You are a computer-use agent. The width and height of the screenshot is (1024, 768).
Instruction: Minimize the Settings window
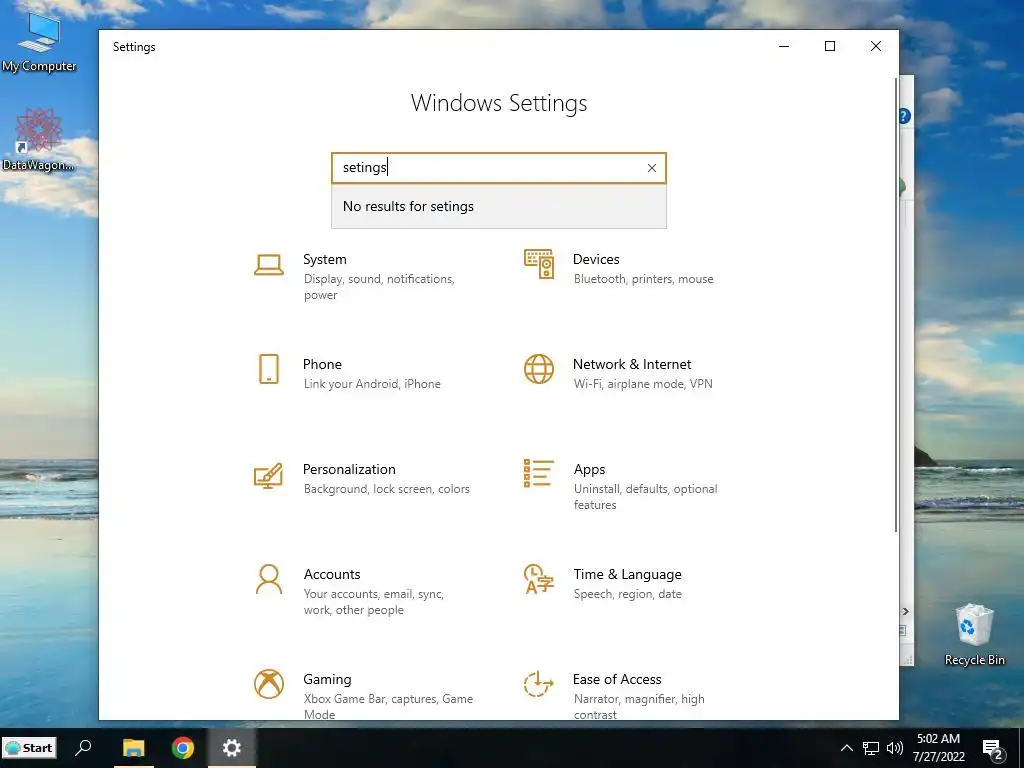tap(784, 46)
